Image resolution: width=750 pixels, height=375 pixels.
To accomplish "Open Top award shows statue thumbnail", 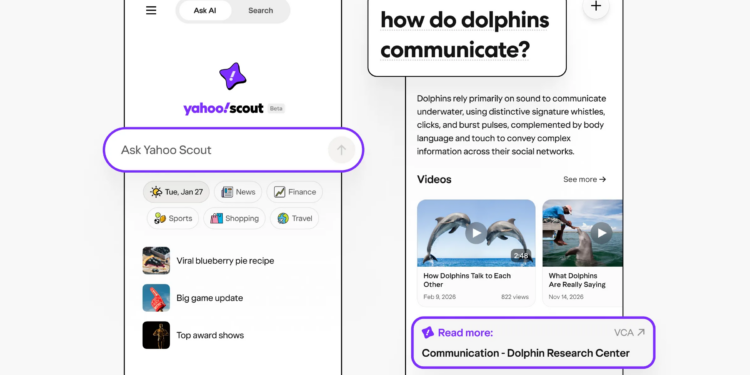I will (x=156, y=335).
